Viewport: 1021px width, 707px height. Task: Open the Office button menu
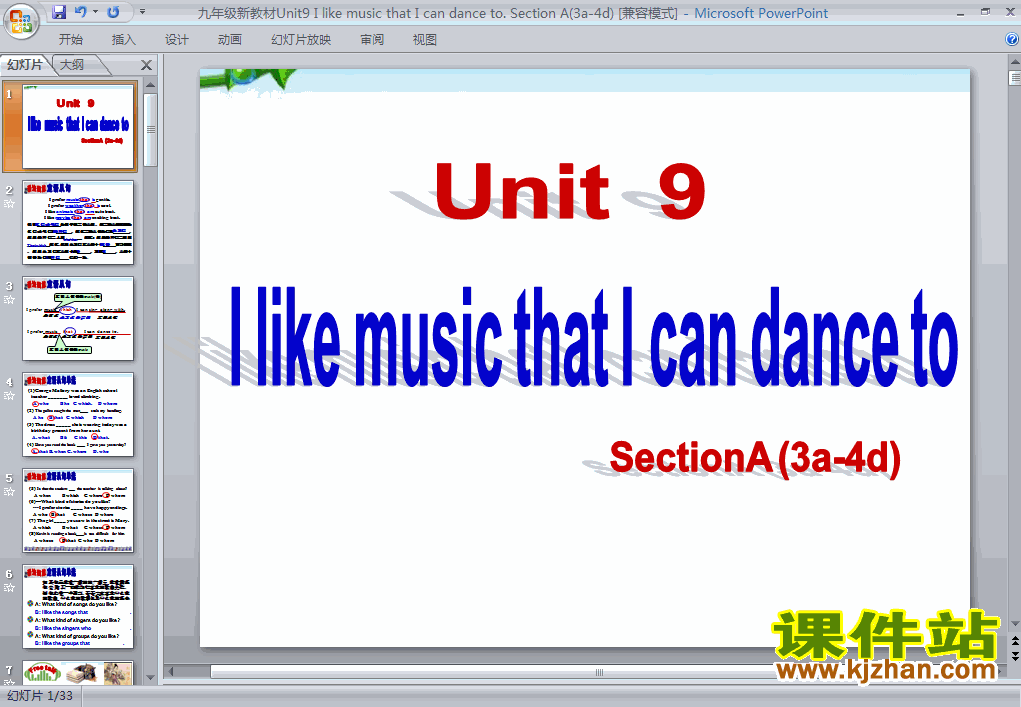click(x=21, y=21)
